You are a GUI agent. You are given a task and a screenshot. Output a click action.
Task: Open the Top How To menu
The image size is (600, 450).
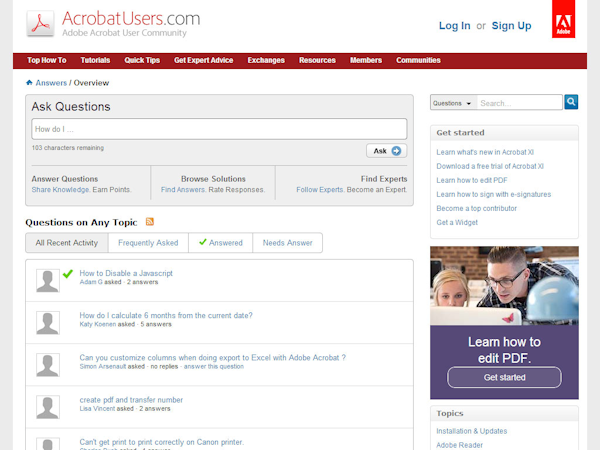coord(47,60)
